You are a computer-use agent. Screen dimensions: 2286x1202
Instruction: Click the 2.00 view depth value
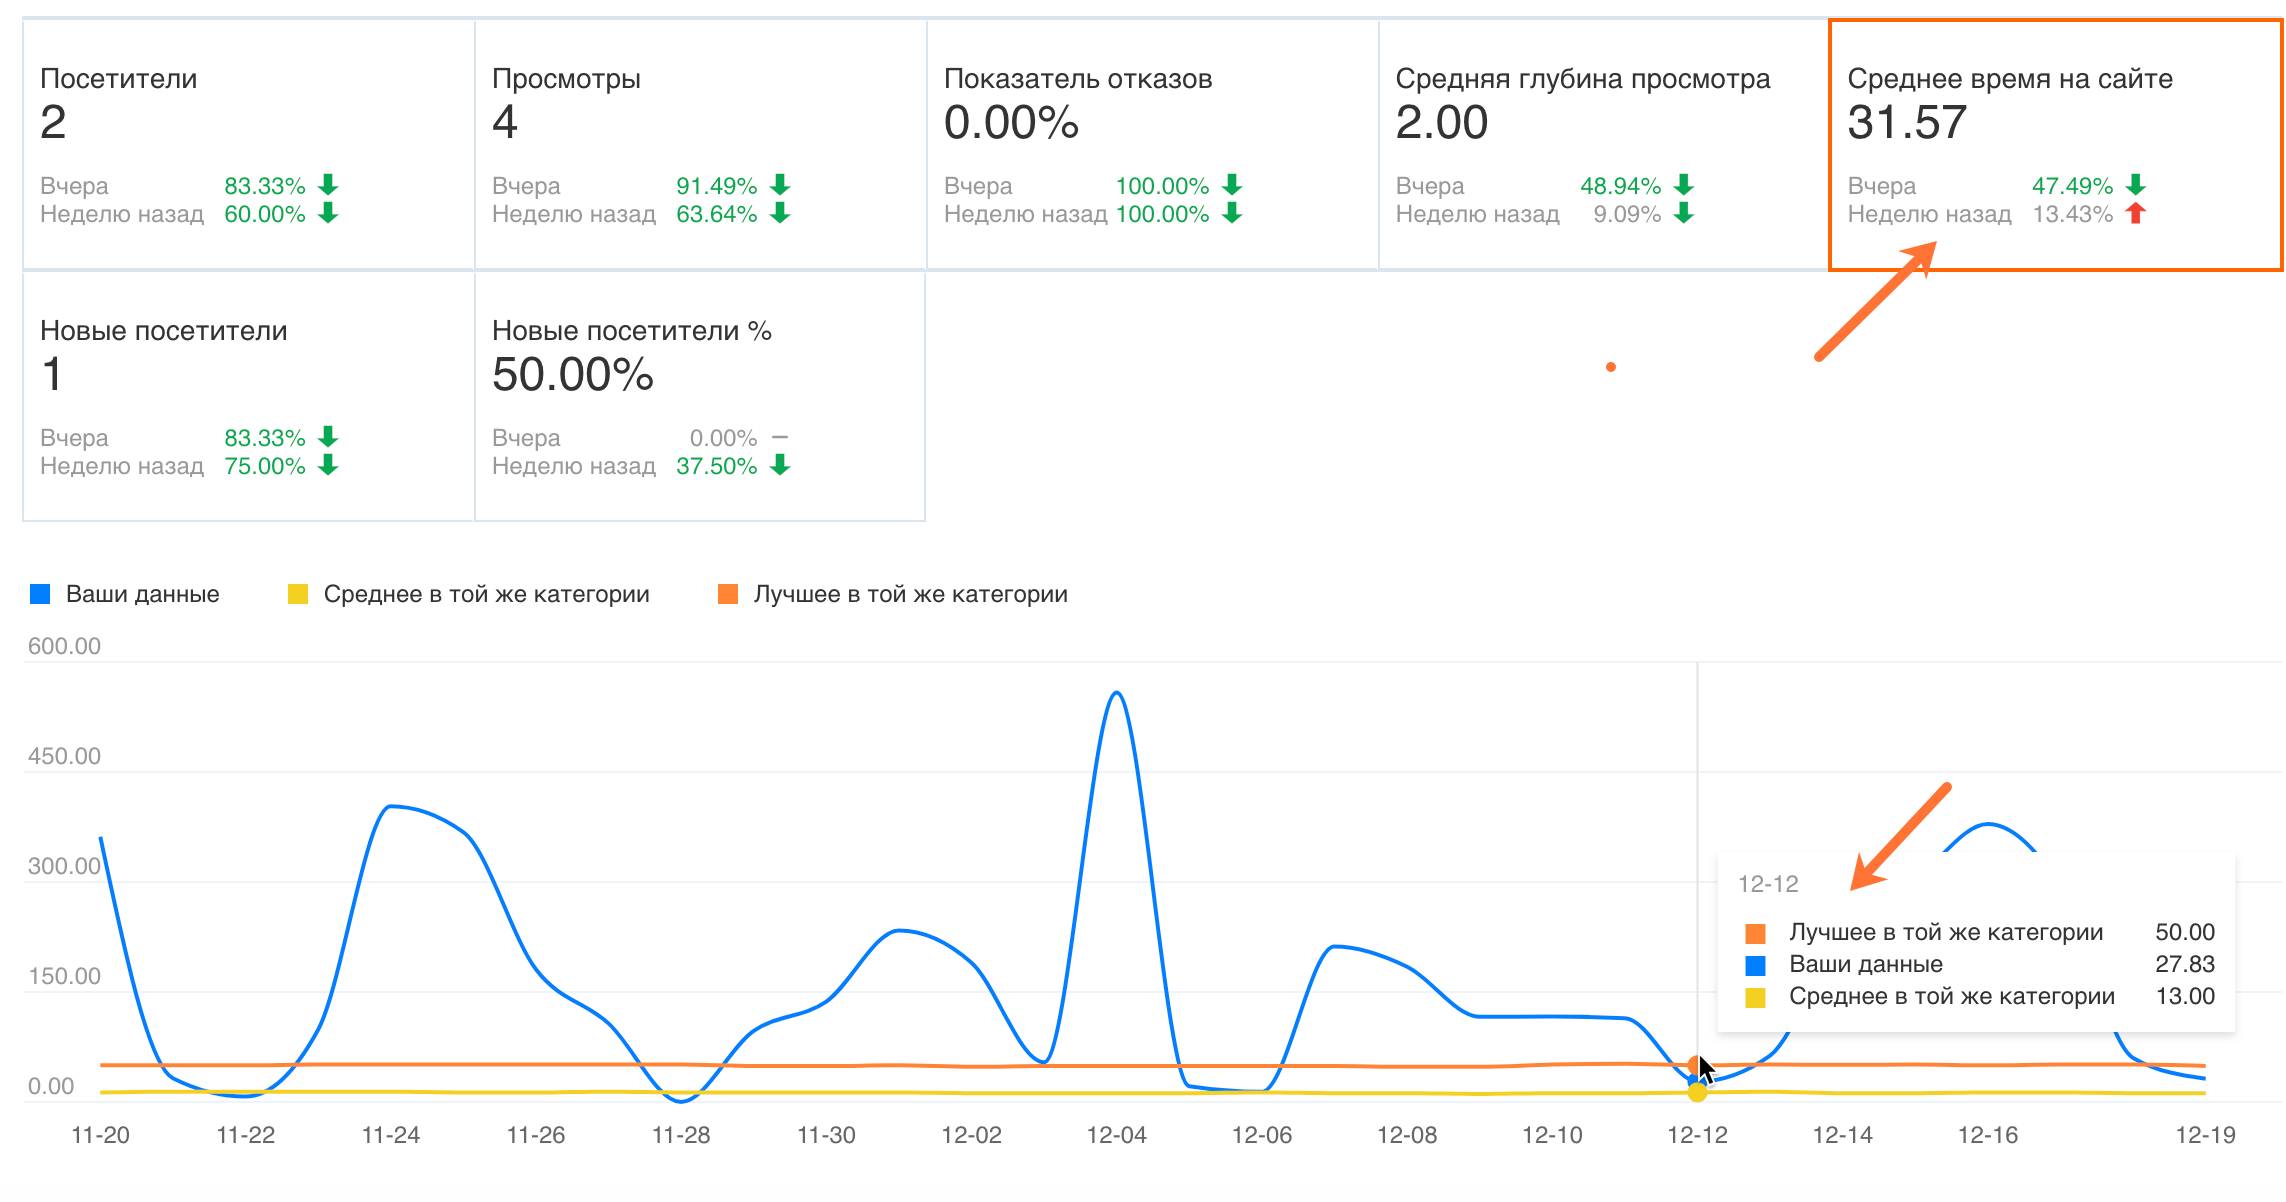[x=1442, y=123]
